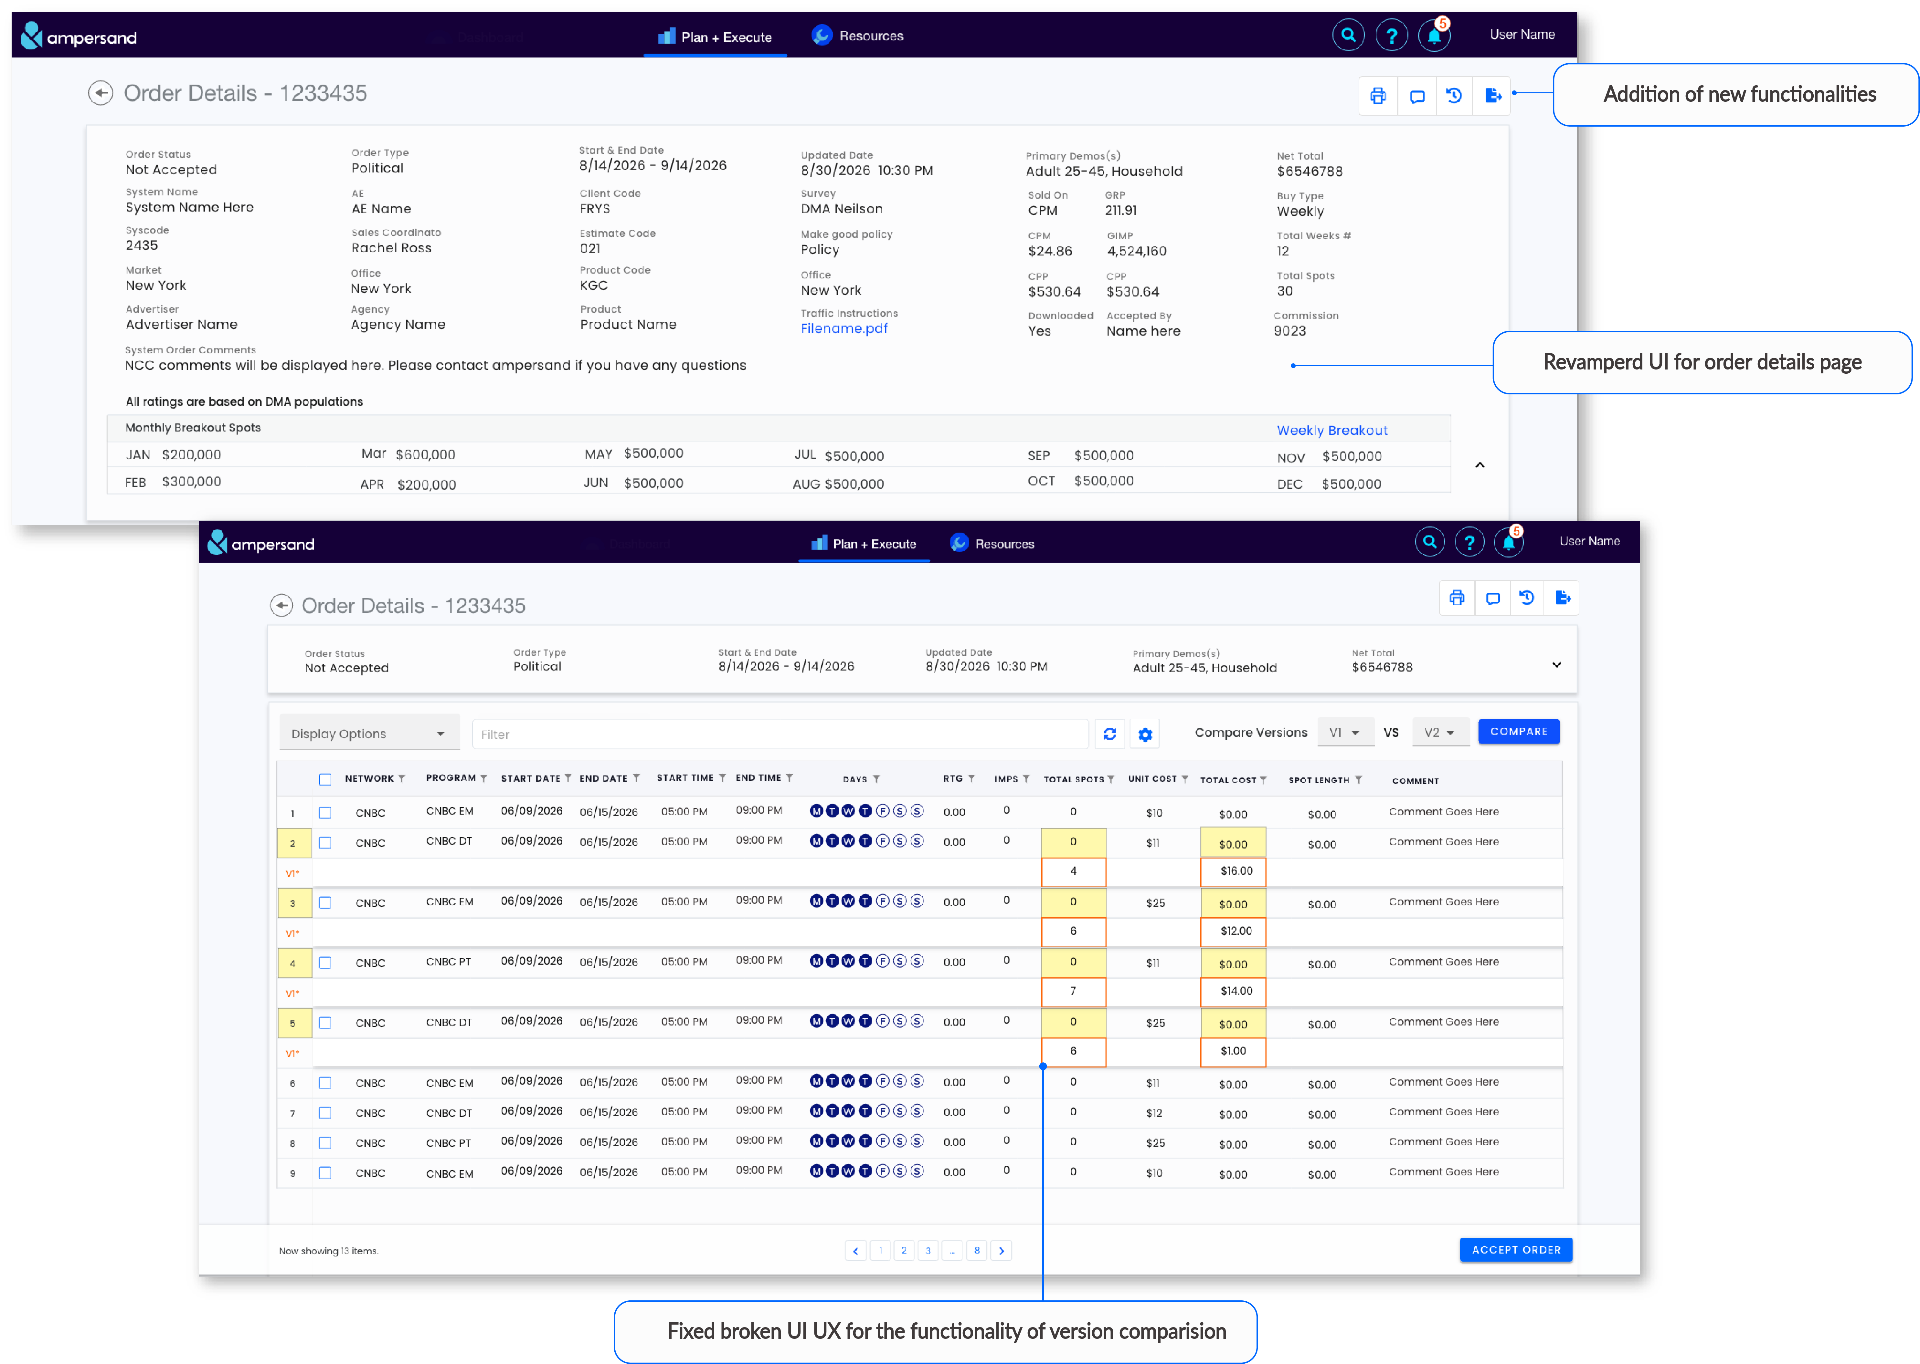Go back using arrow in top window
This screenshot has height=1364, width=1920.
coord(100,93)
